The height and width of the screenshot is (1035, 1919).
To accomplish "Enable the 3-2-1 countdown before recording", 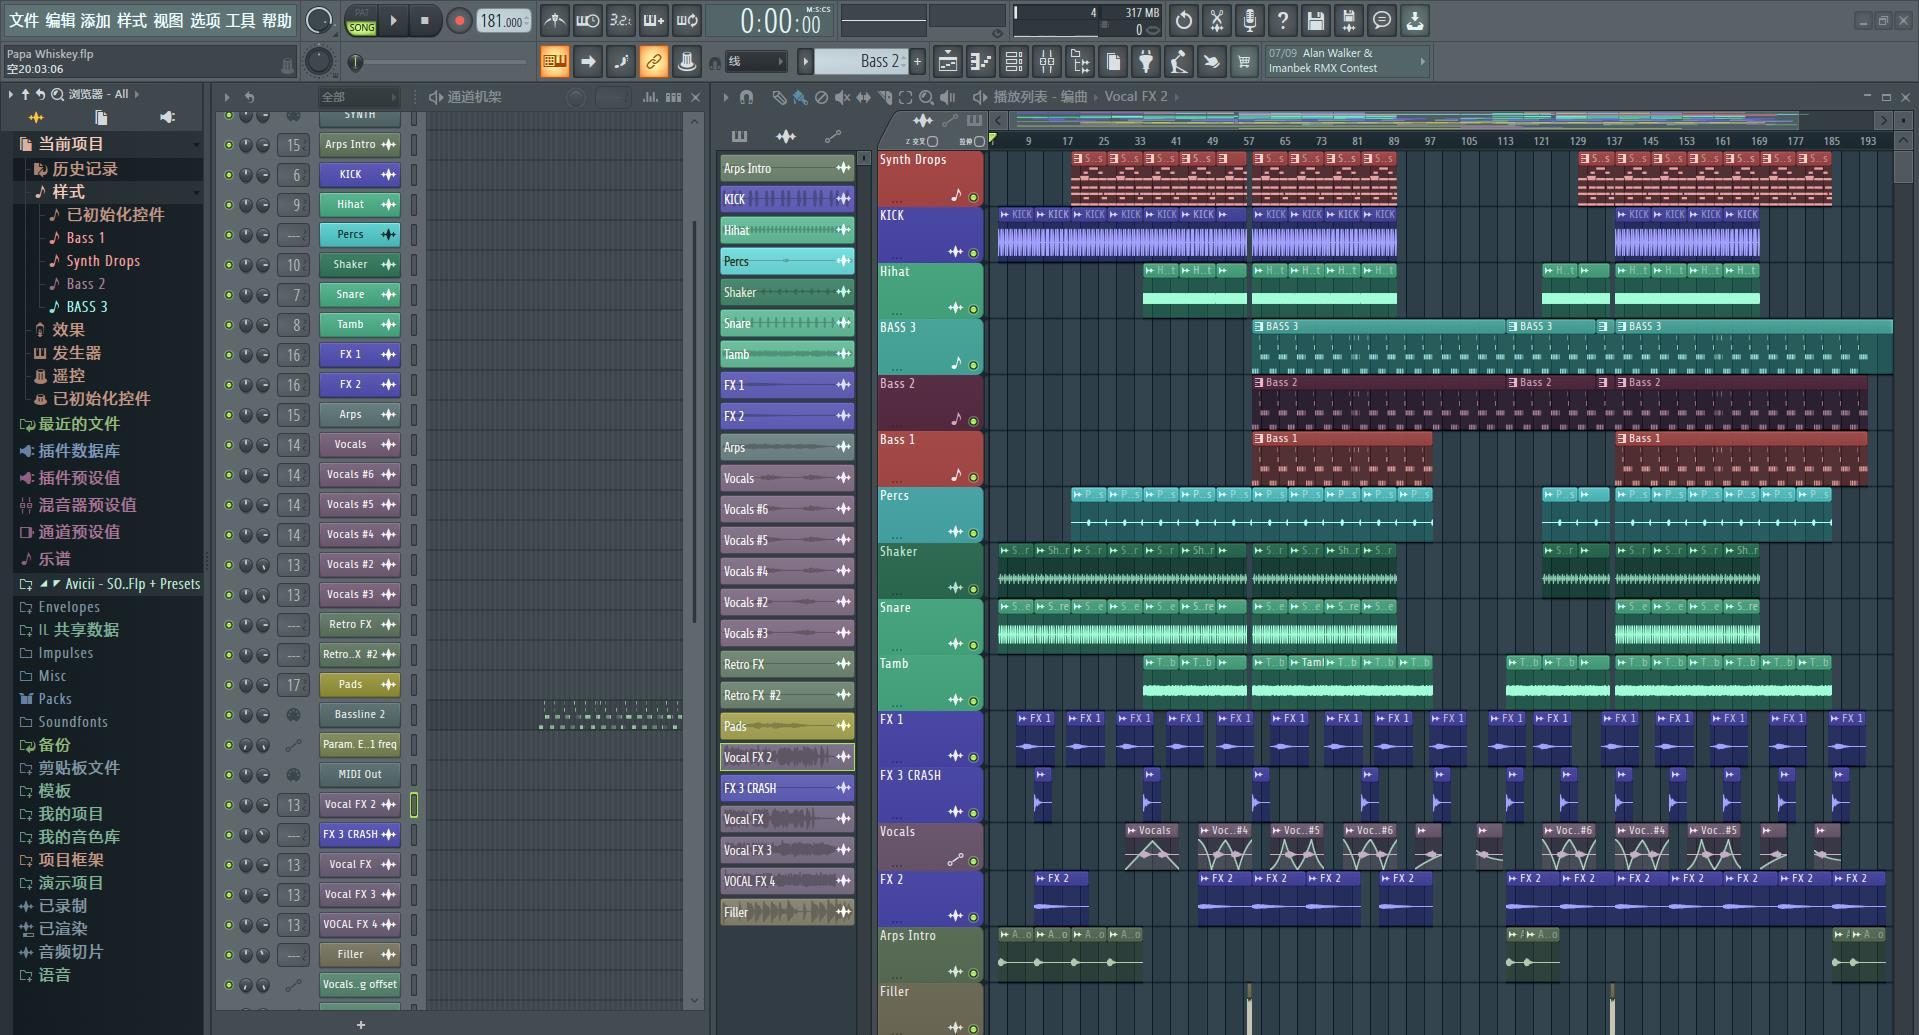I will tap(620, 20).
